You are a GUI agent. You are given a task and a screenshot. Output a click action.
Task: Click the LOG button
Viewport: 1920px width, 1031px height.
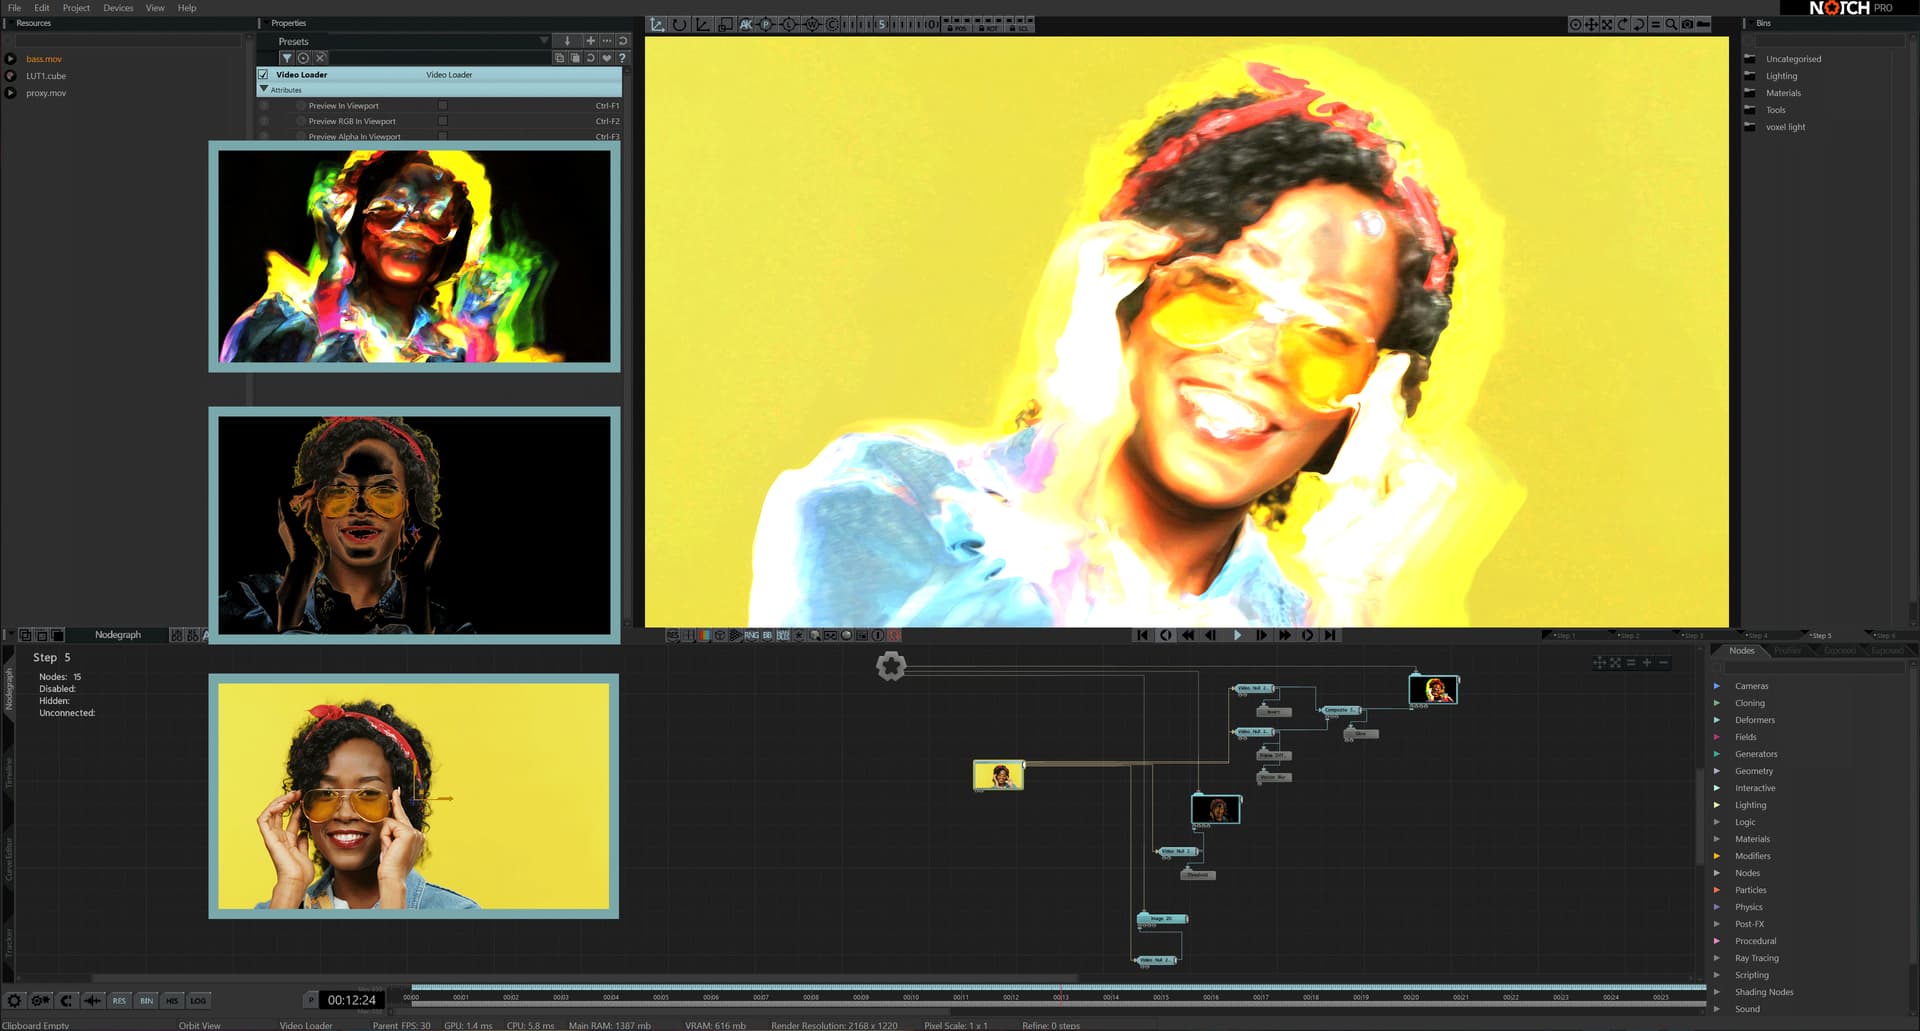198,1000
